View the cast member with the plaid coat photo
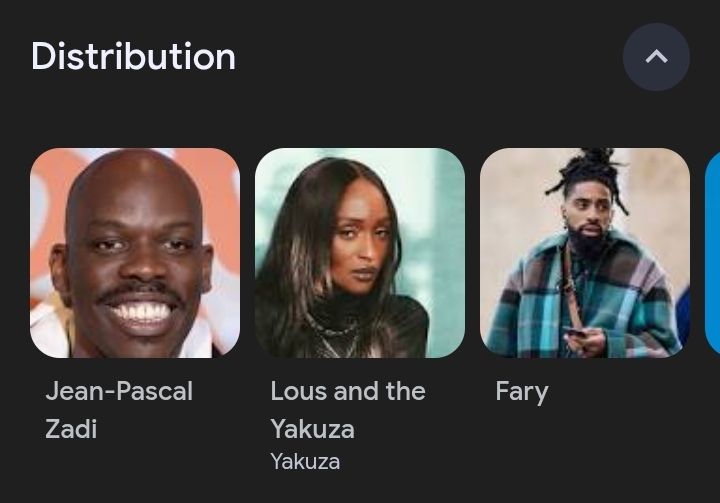720x503 pixels. (x=585, y=253)
